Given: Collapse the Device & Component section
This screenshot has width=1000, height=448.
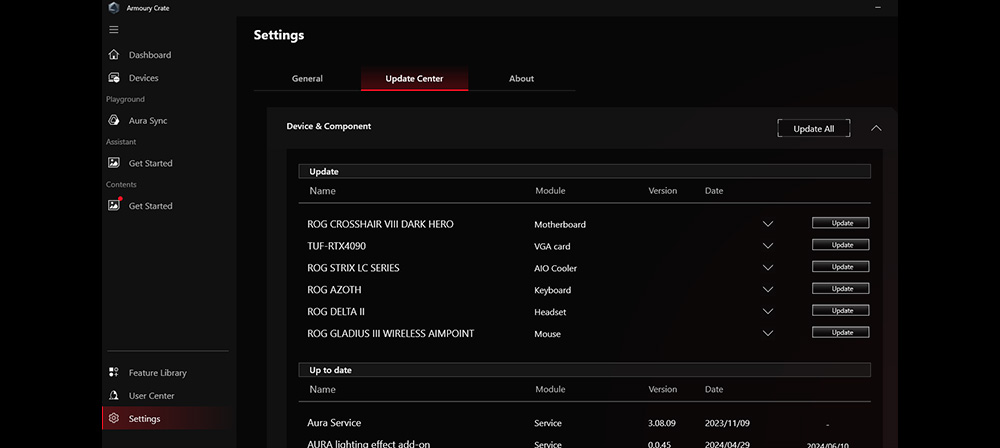Looking at the screenshot, I should pos(876,128).
